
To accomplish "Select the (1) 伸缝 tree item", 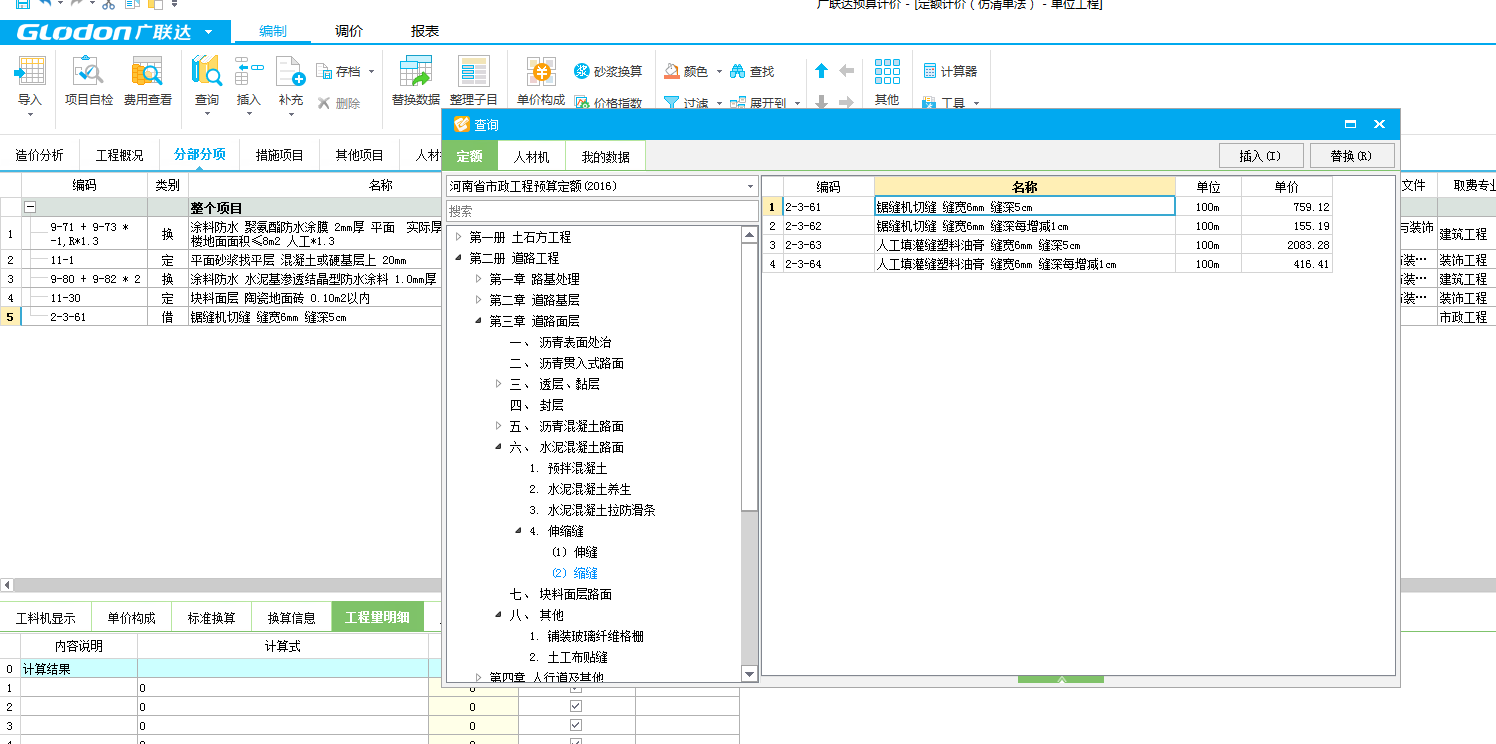I will coord(575,552).
